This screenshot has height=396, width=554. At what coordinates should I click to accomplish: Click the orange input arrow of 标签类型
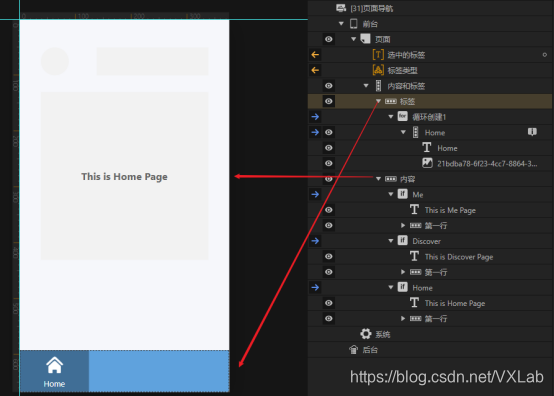[x=315, y=70]
